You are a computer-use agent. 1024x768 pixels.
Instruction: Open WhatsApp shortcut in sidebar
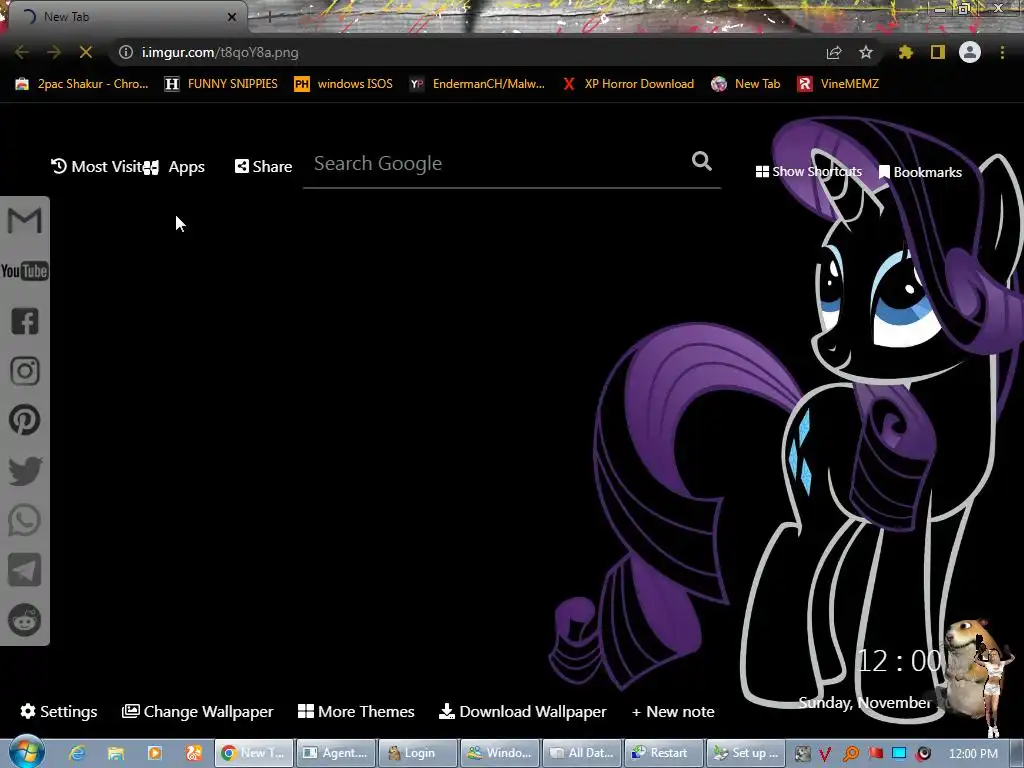[25, 520]
